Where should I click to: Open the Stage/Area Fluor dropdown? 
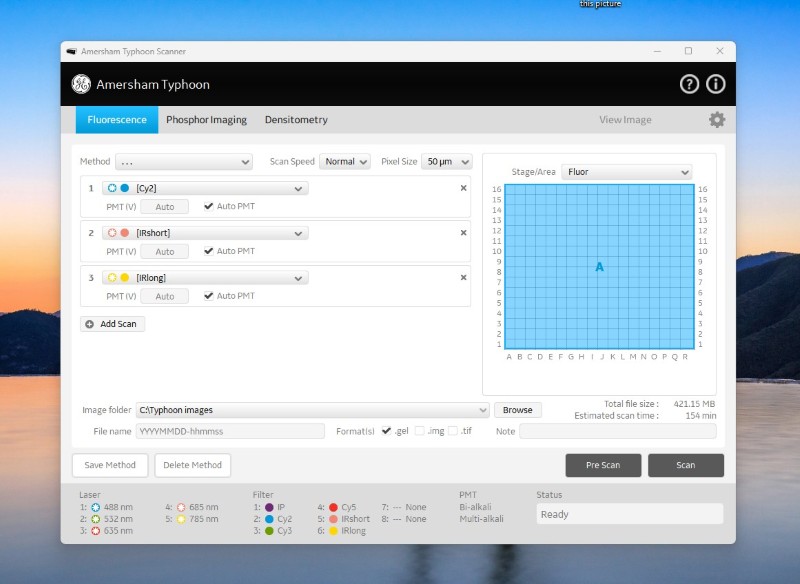(x=627, y=172)
